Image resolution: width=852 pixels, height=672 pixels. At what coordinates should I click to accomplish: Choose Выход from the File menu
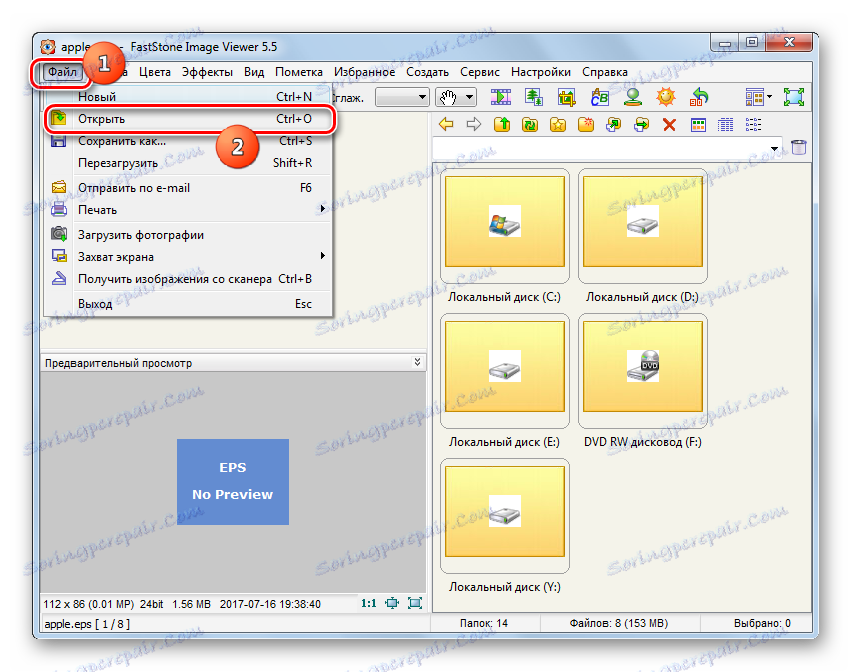[x=188, y=304]
